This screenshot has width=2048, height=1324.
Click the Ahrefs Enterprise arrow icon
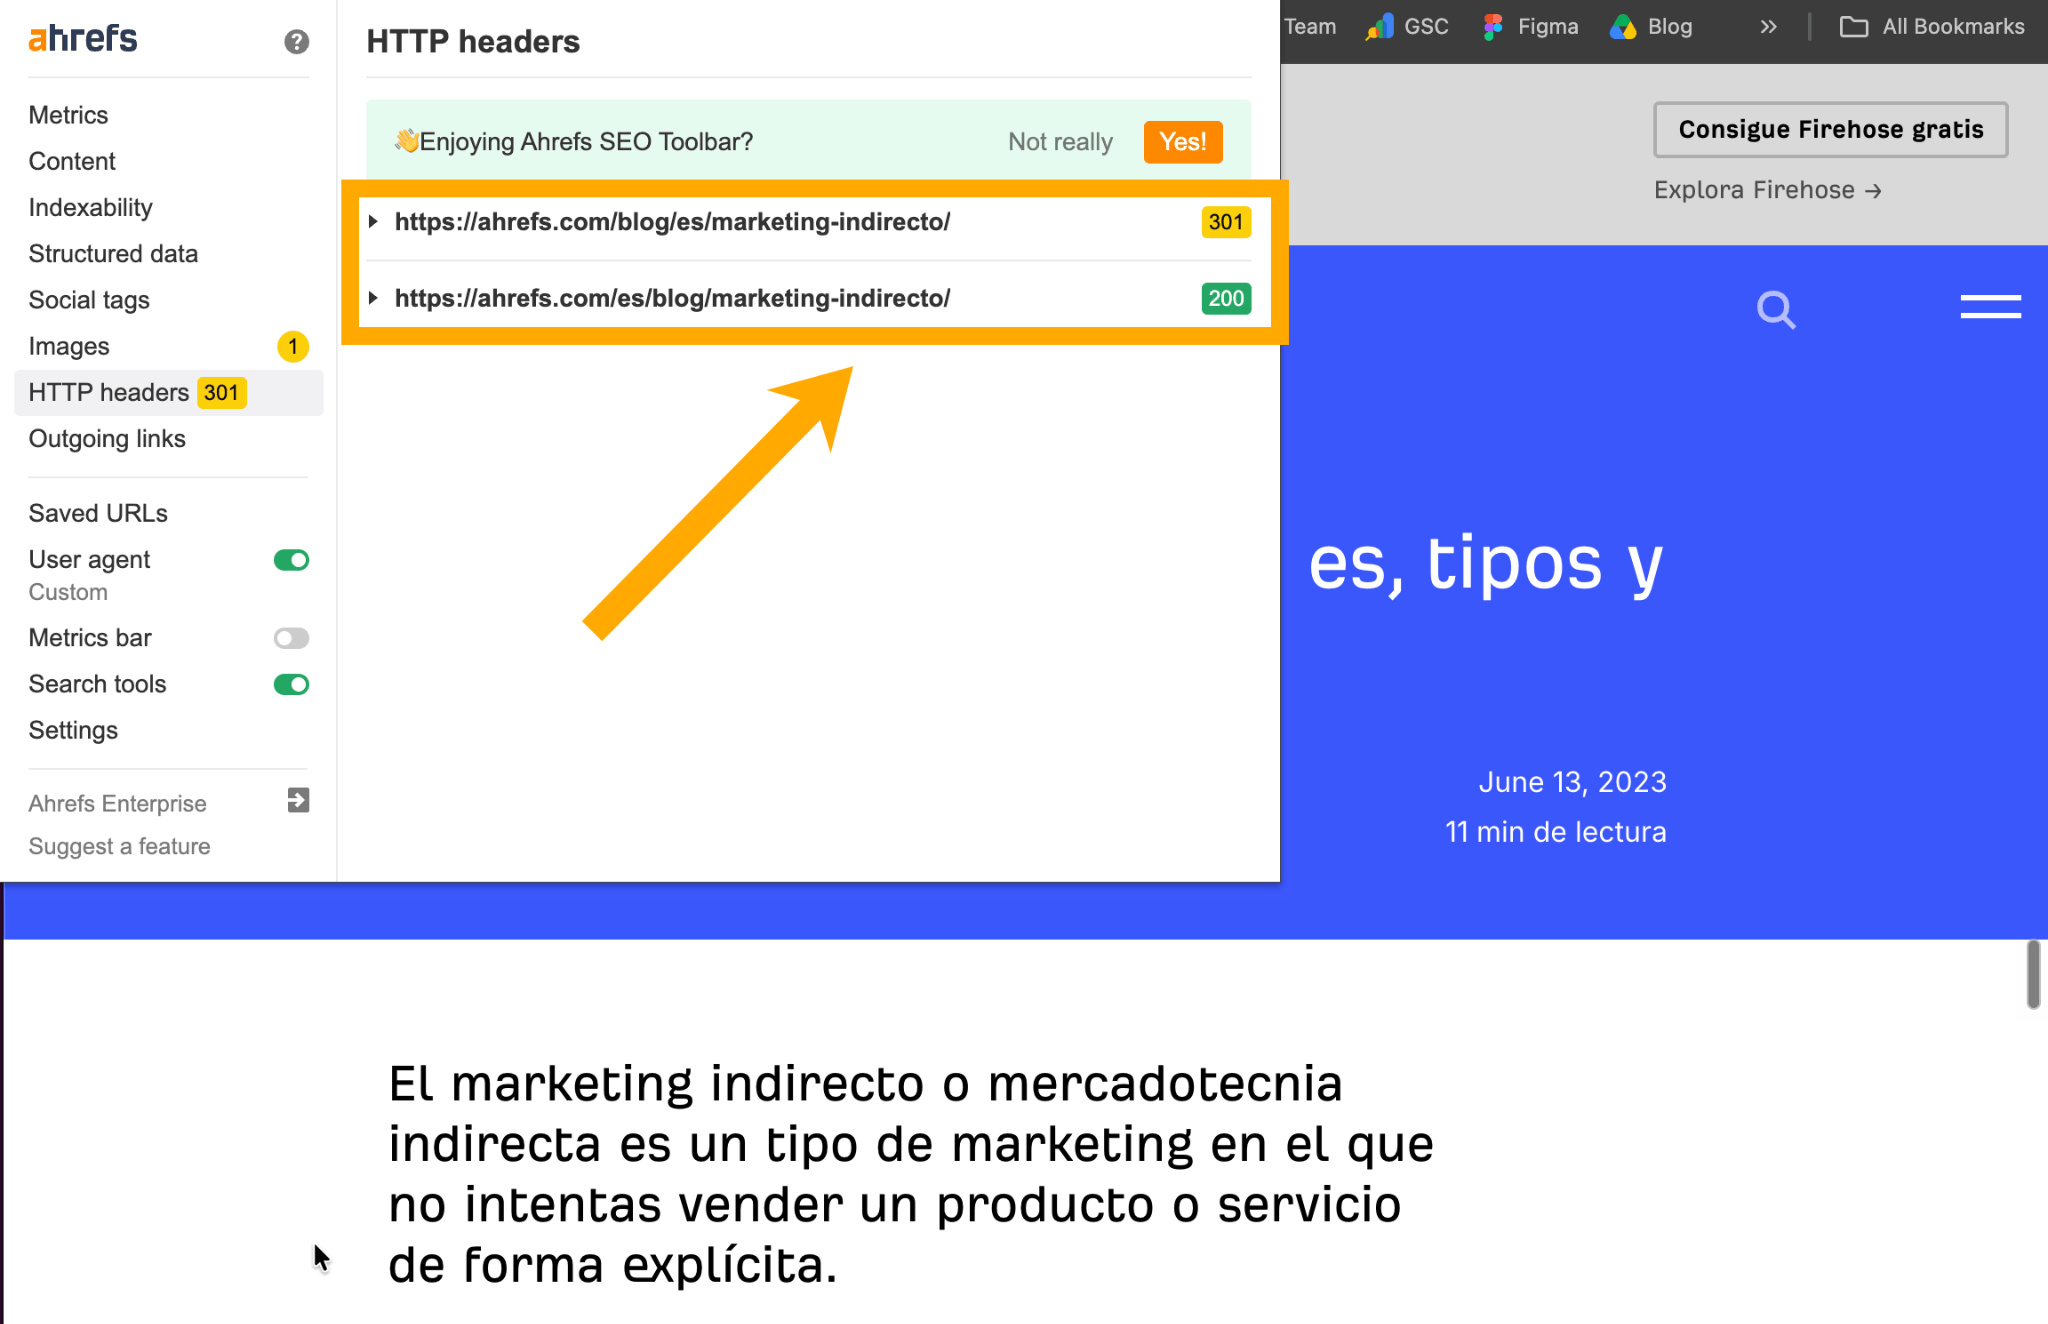click(x=298, y=800)
